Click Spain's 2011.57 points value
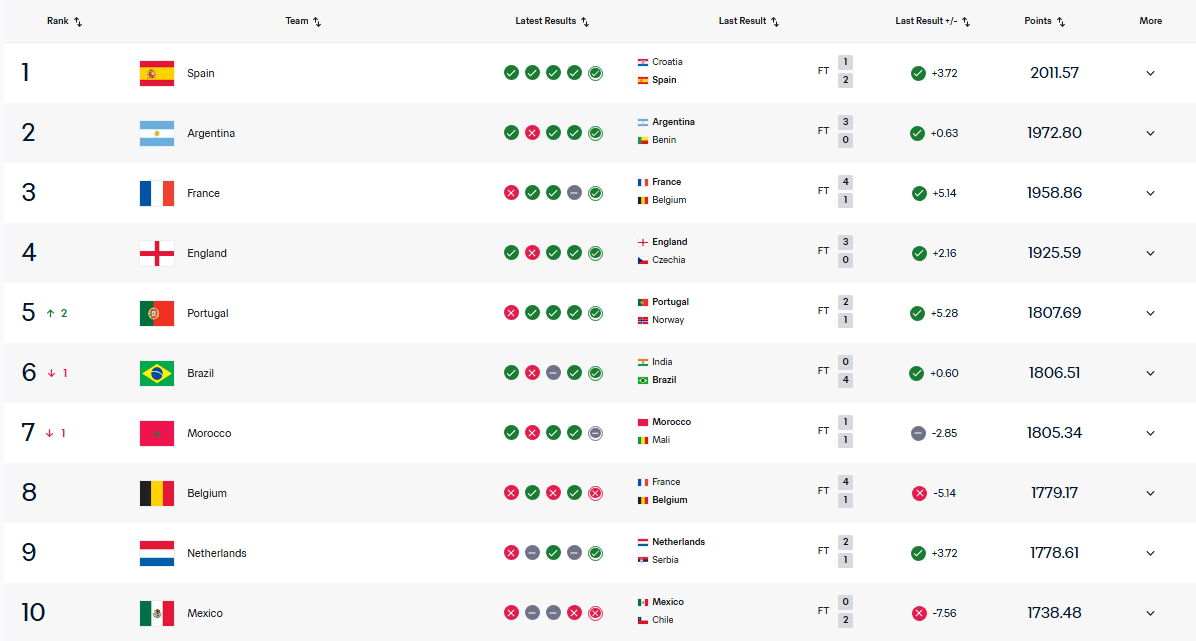 click(1054, 73)
